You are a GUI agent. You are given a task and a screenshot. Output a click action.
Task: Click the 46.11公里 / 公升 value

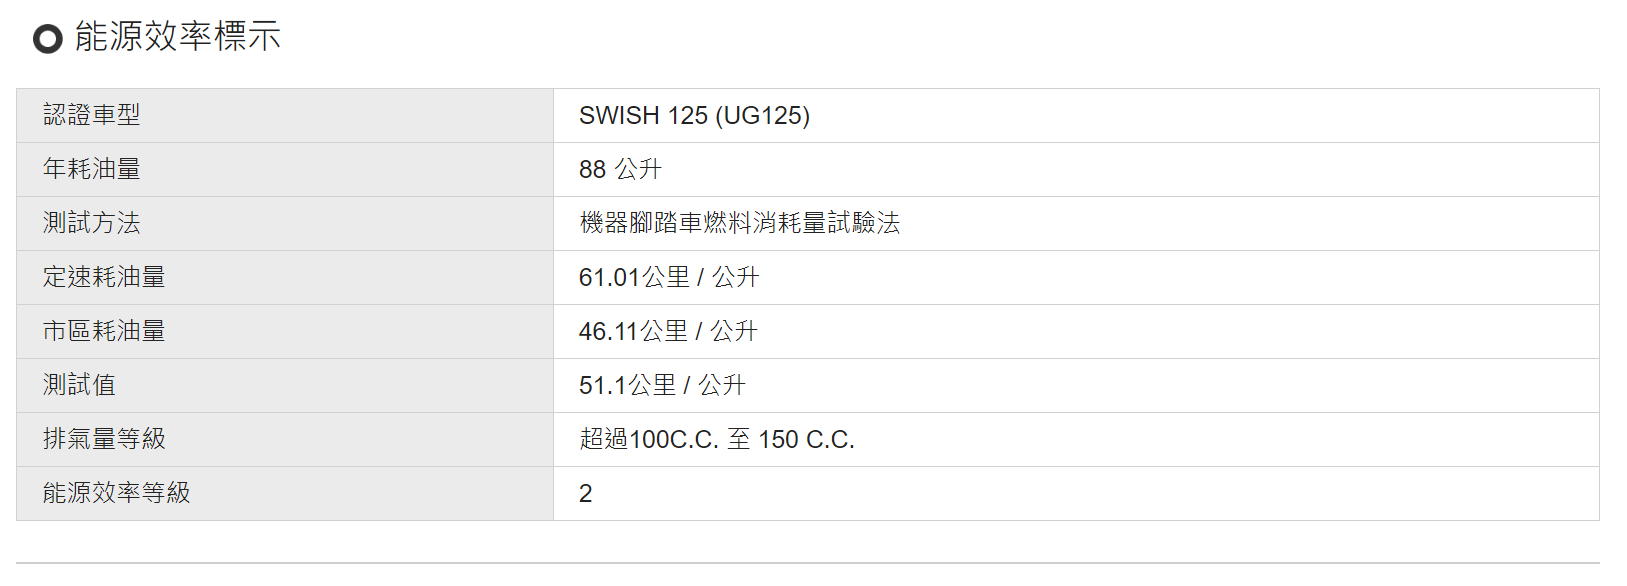(668, 331)
